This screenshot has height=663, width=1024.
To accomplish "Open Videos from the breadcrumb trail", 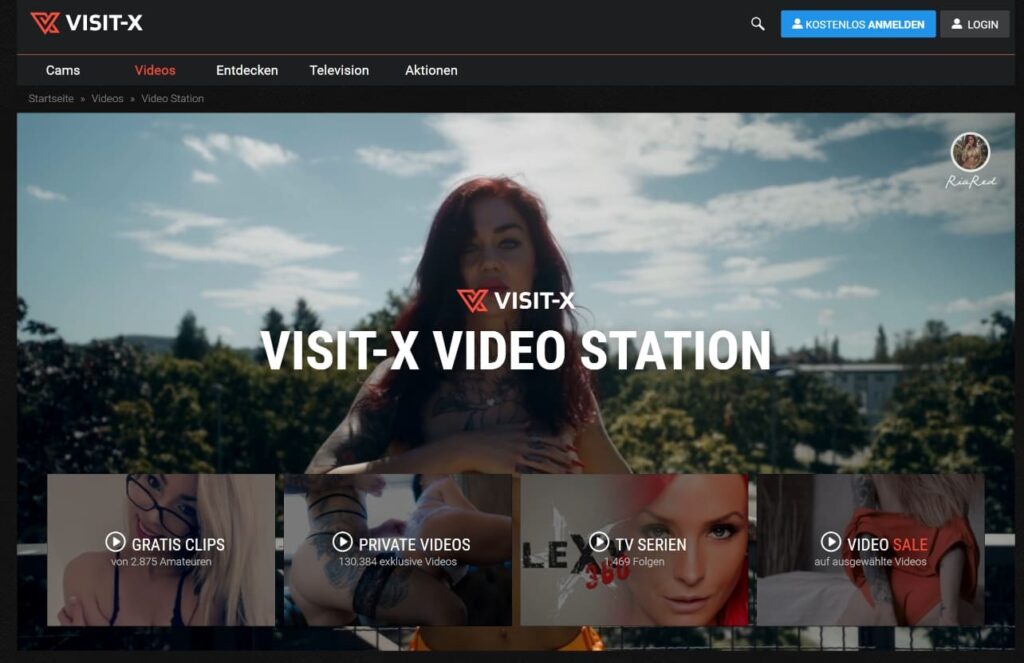I will [x=106, y=98].
